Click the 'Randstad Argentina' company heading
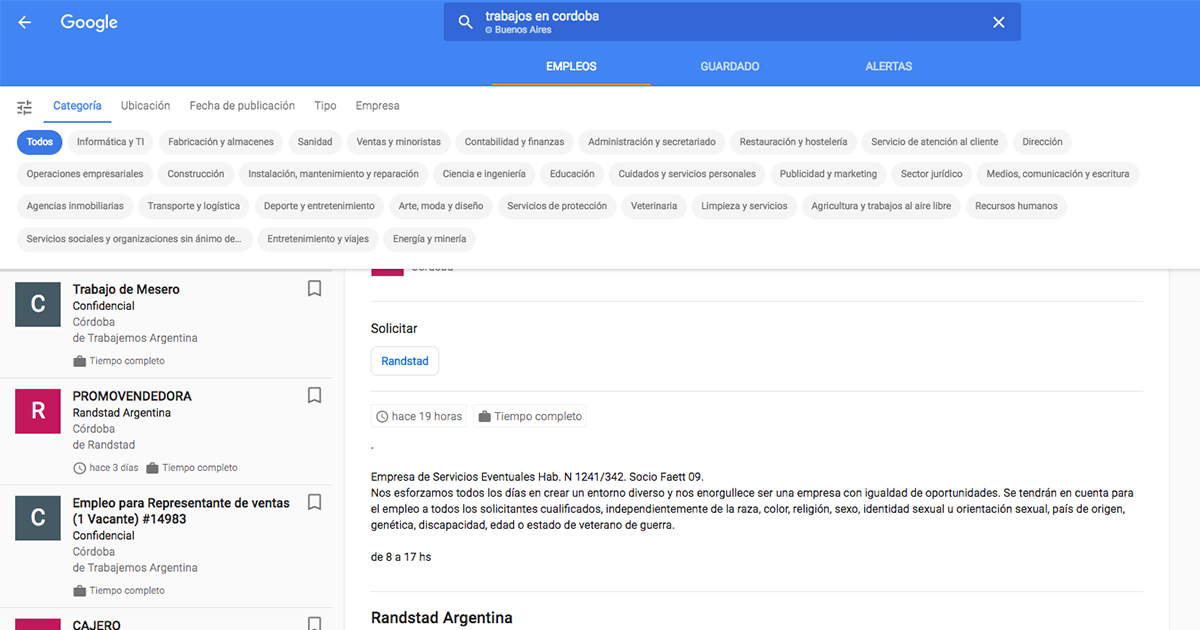The height and width of the screenshot is (630, 1200). pos(442,618)
